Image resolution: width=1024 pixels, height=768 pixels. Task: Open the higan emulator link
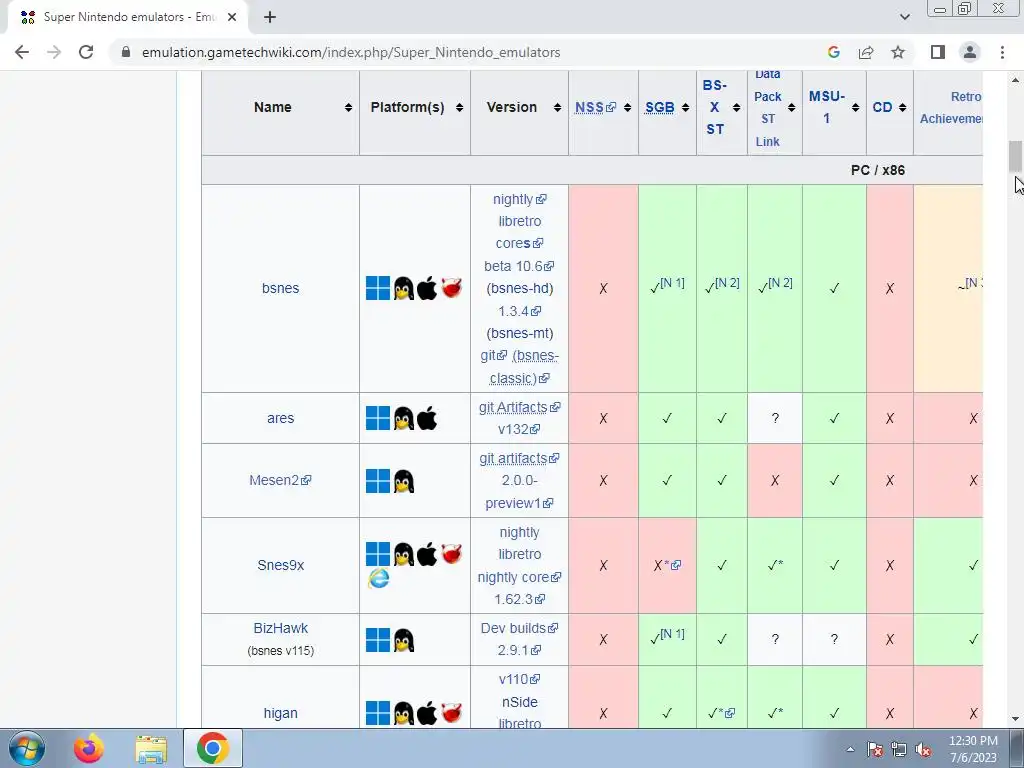(x=280, y=713)
